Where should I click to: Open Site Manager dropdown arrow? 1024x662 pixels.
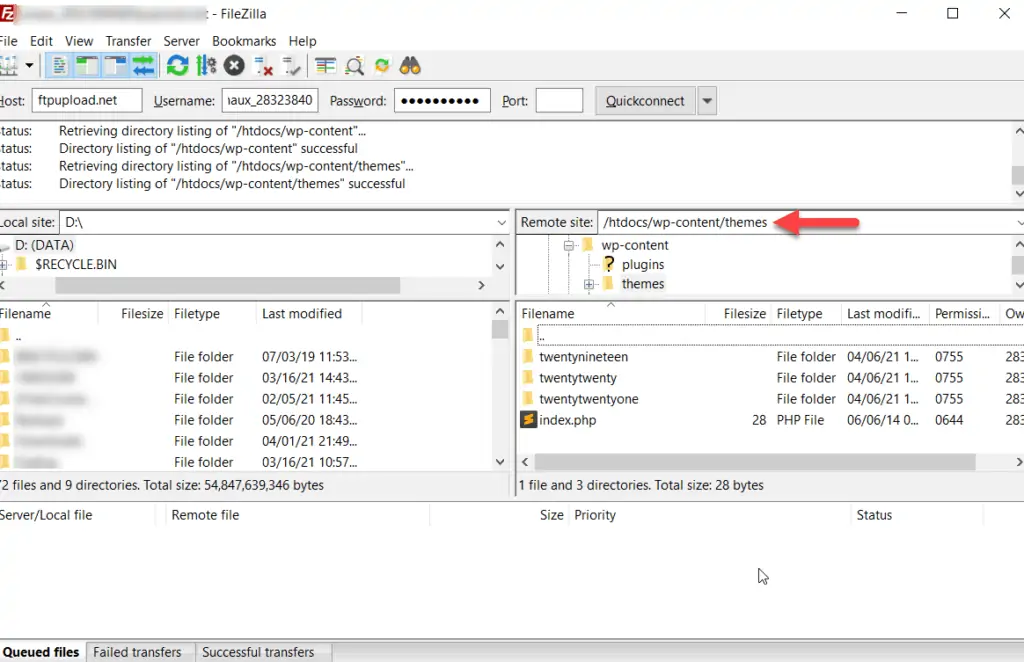29,65
